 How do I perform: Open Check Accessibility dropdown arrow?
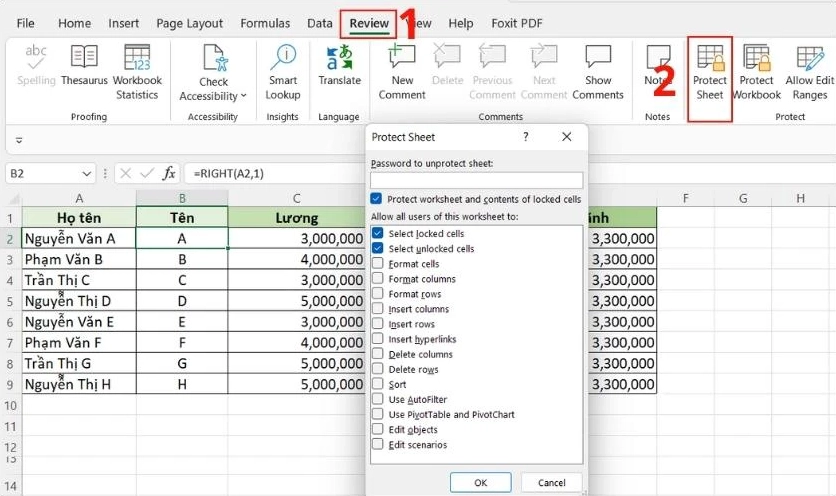click(x=244, y=96)
